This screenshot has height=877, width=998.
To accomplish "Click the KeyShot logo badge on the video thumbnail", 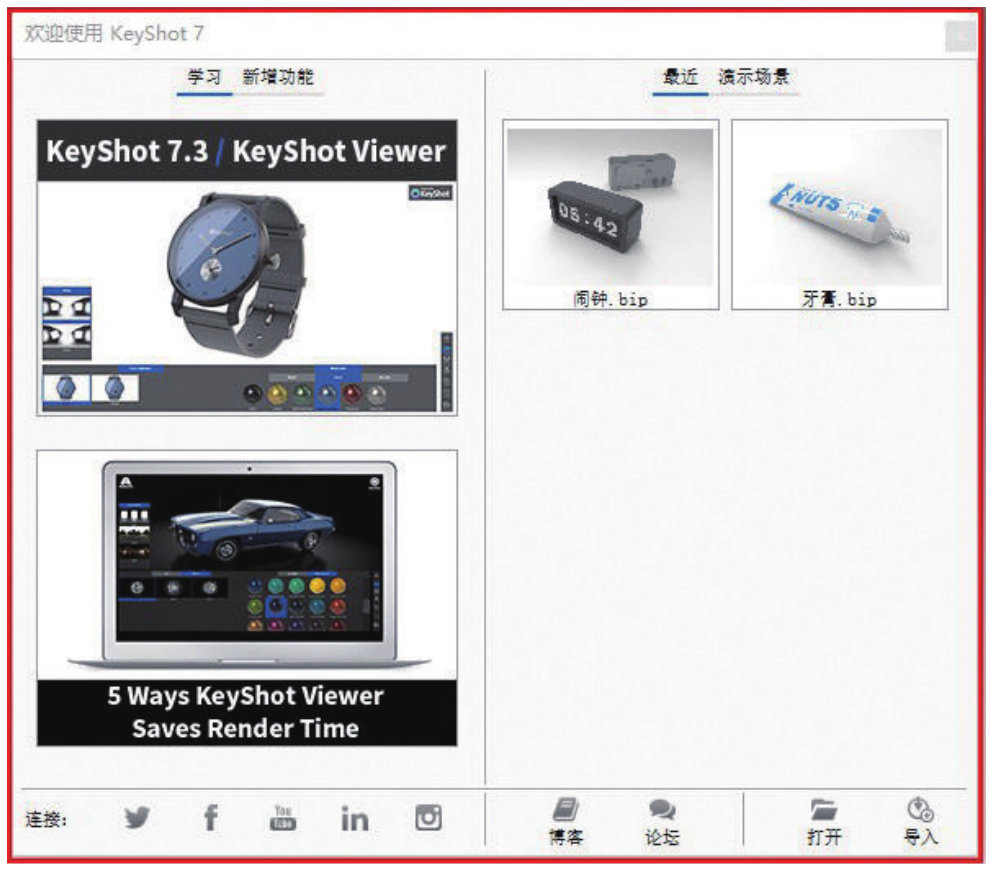I will [x=432, y=193].
